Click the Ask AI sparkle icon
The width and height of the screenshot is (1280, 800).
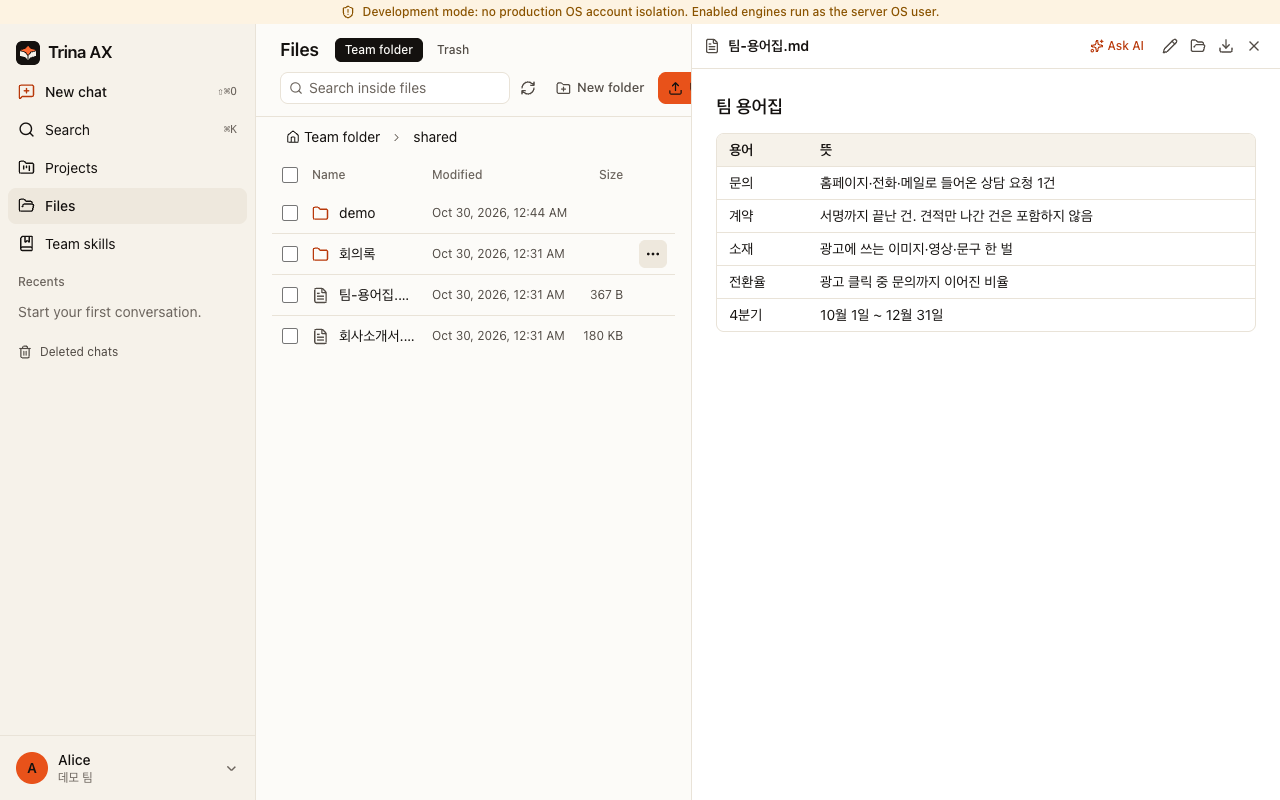tap(1097, 46)
